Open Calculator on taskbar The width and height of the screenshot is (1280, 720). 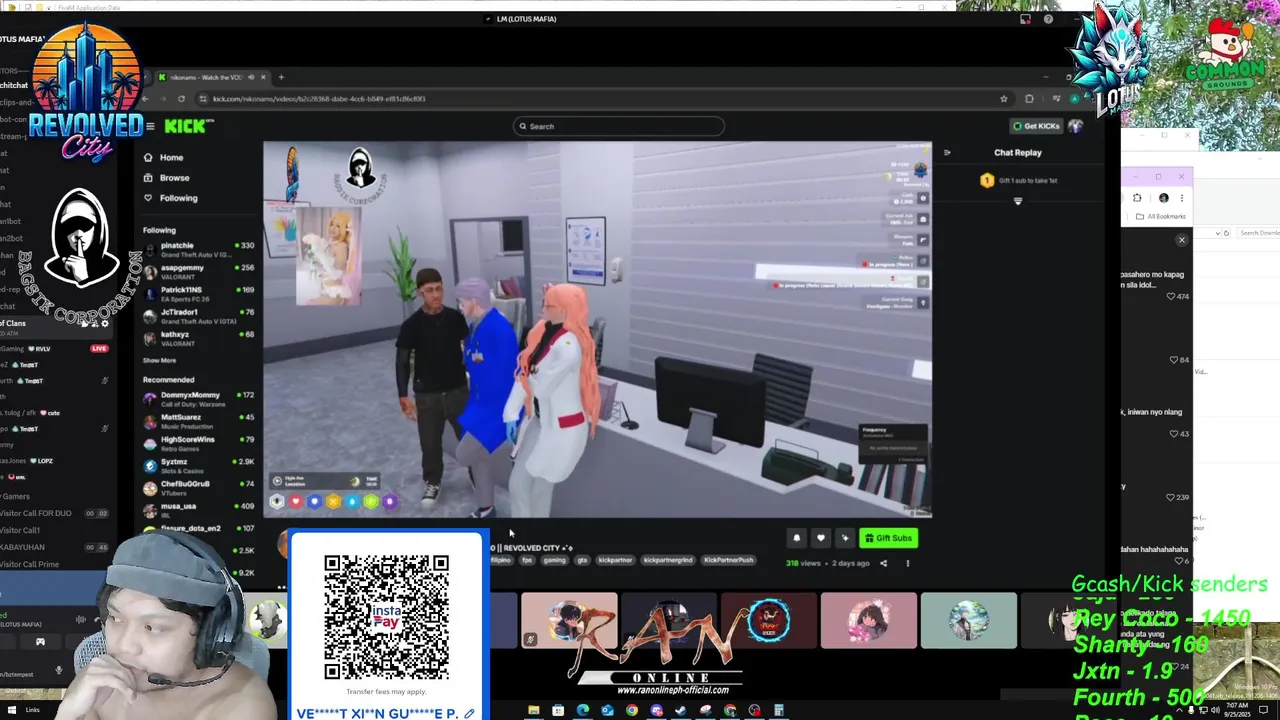[x=778, y=711]
